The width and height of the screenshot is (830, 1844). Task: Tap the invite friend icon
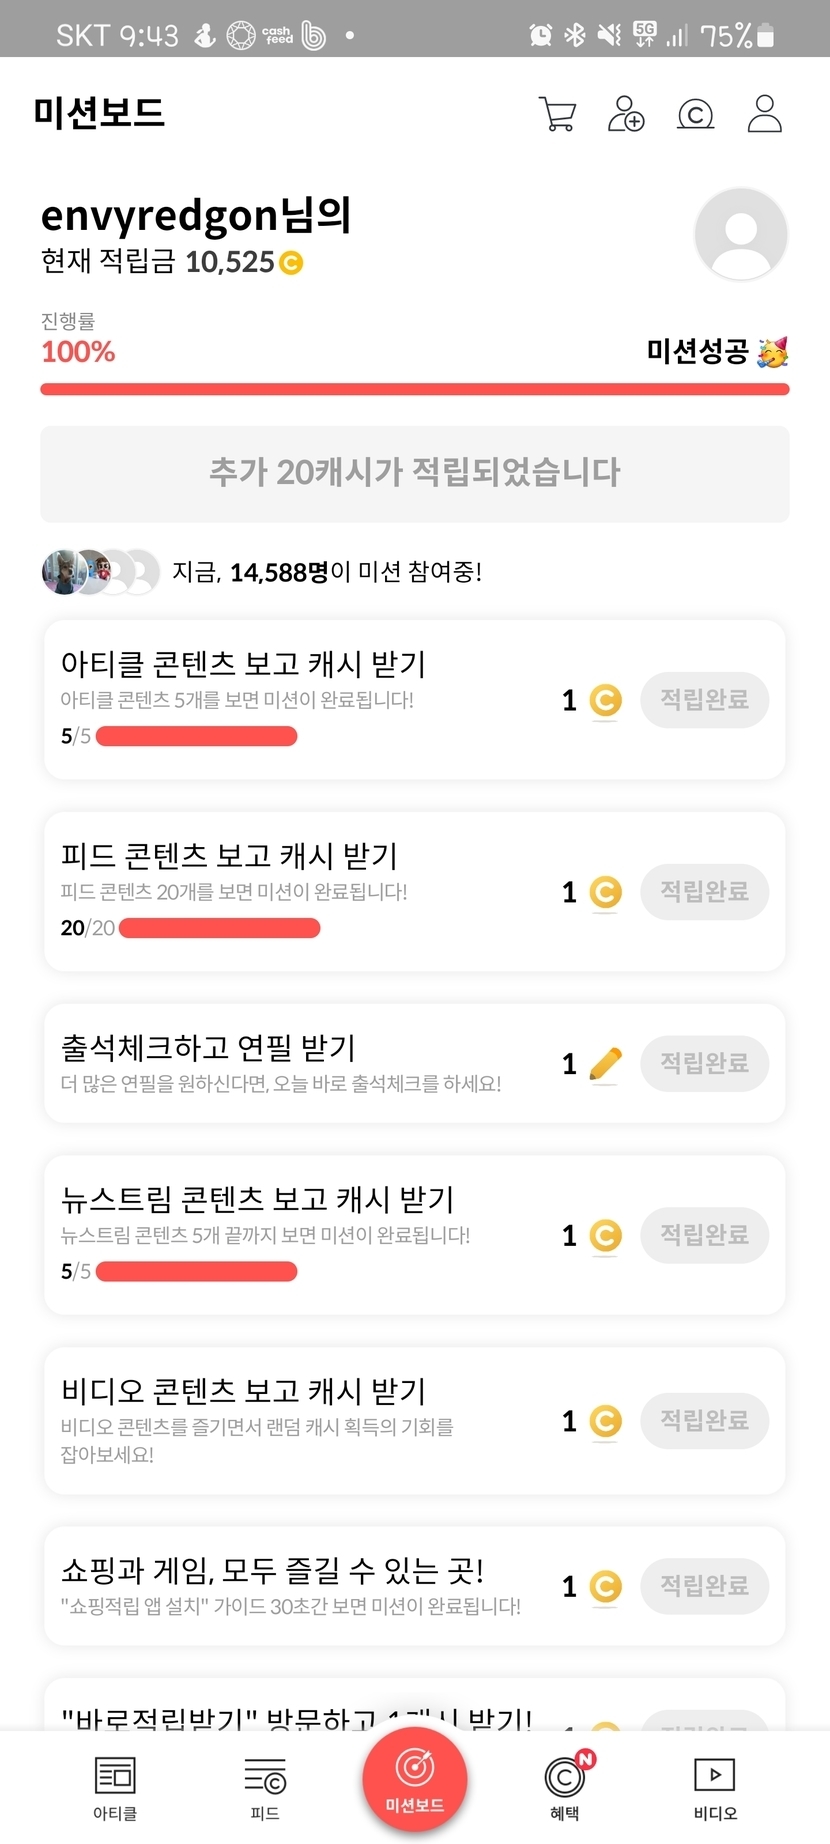tap(626, 114)
